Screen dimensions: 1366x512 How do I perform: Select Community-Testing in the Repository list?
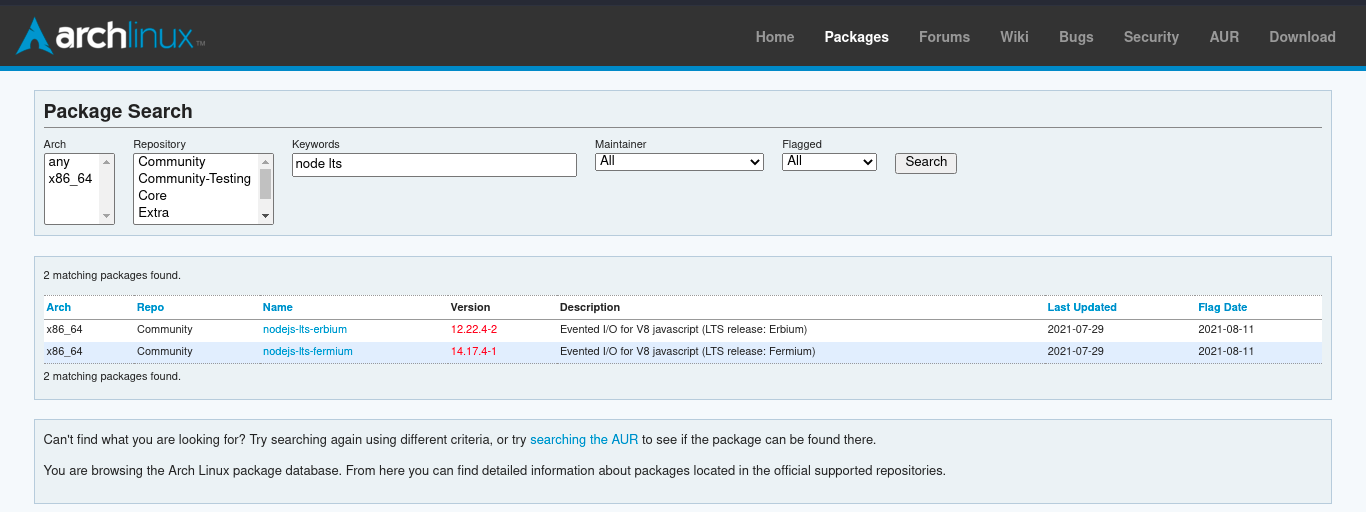point(196,179)
